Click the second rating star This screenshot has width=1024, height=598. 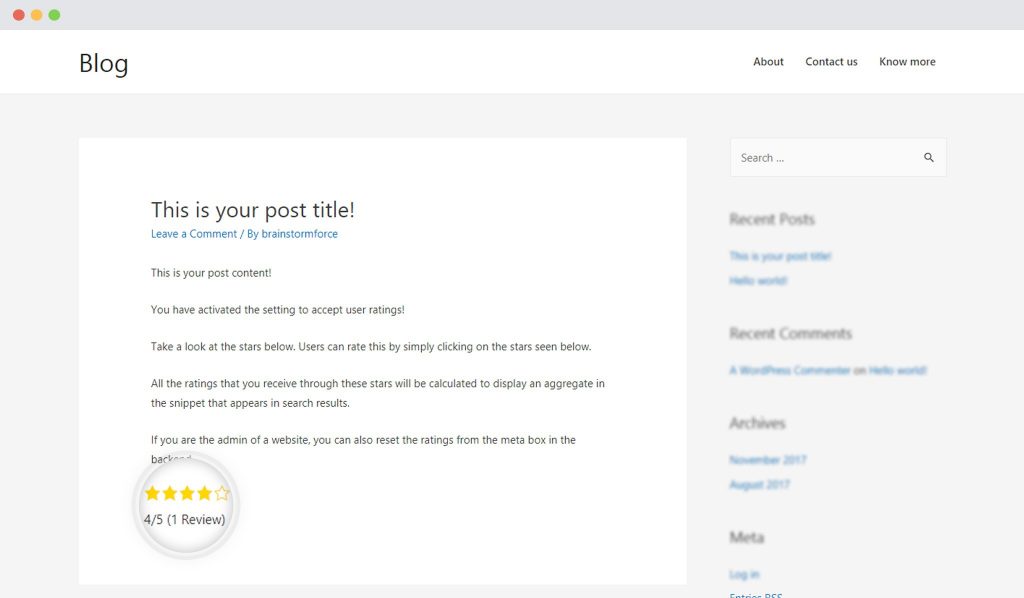(x=169, y=493)
